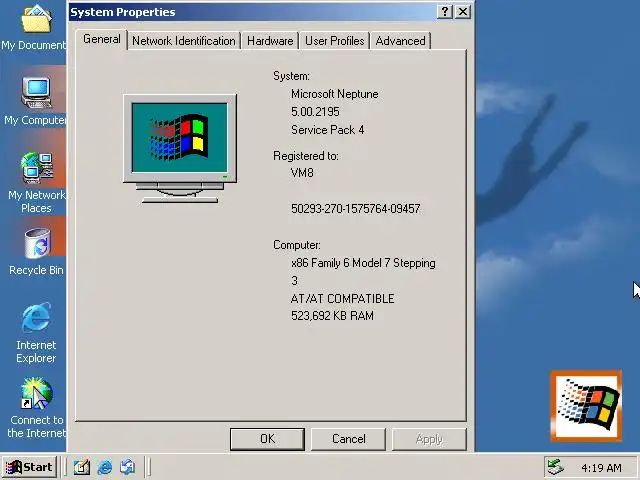640x480 pixels.
Task: Click the Windows monitor logo image
Action: (180, 148)
